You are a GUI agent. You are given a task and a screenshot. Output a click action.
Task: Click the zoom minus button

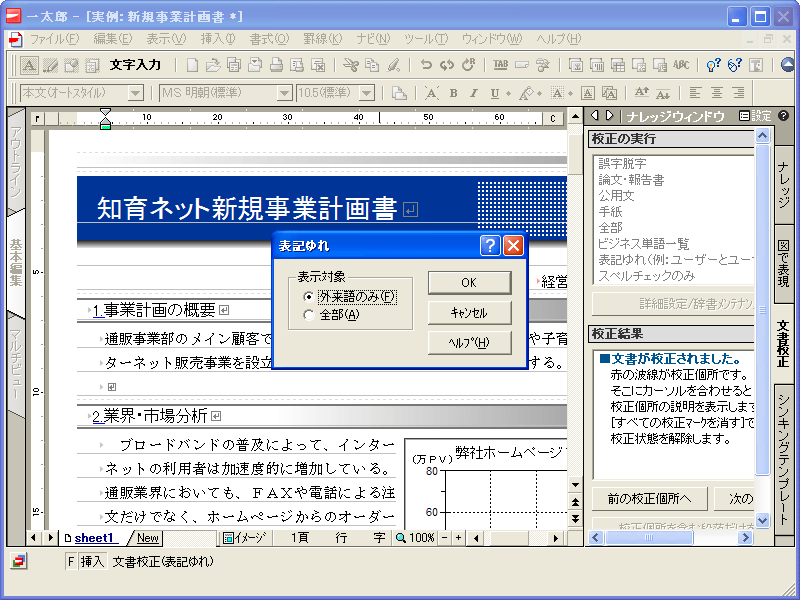[x=444, y=538]
